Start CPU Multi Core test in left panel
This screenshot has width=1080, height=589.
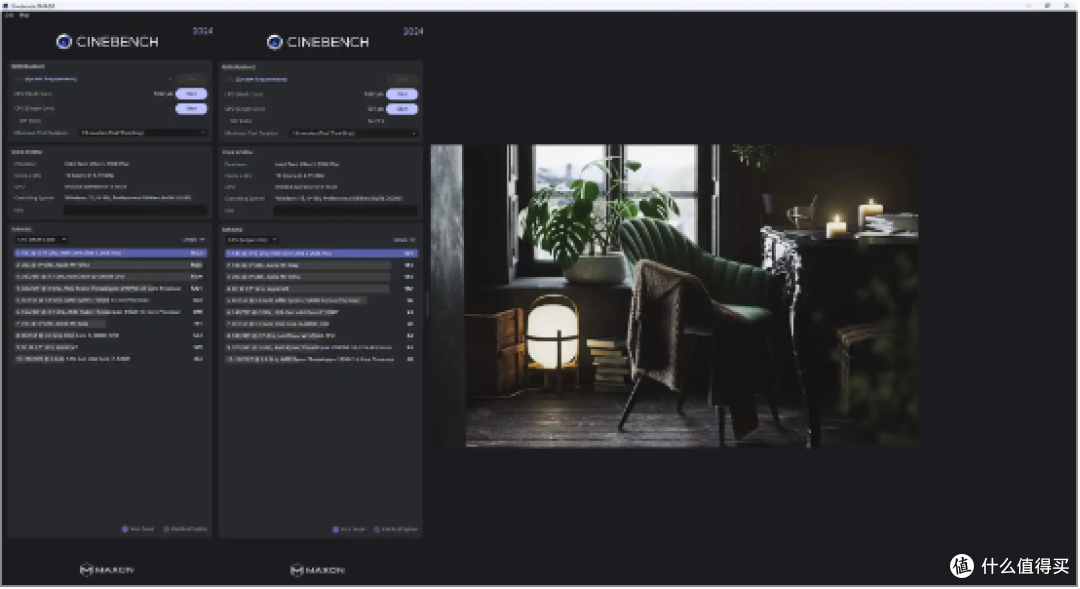tap(191, 94)
